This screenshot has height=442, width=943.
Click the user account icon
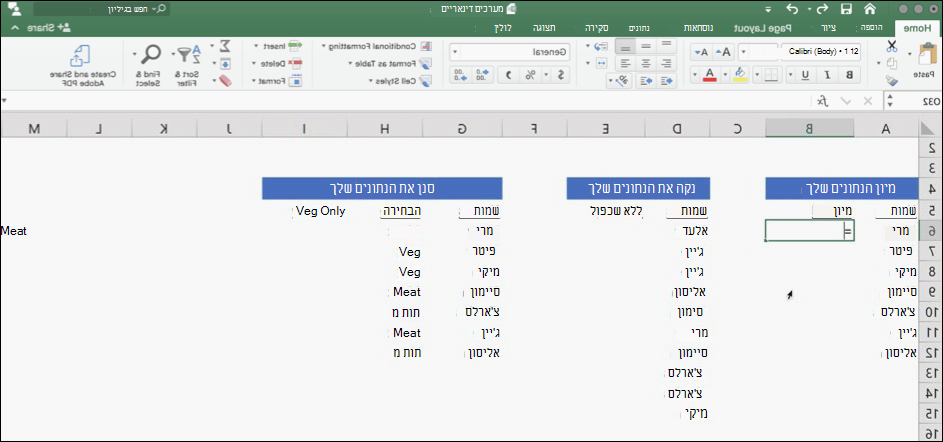point(16,9)
